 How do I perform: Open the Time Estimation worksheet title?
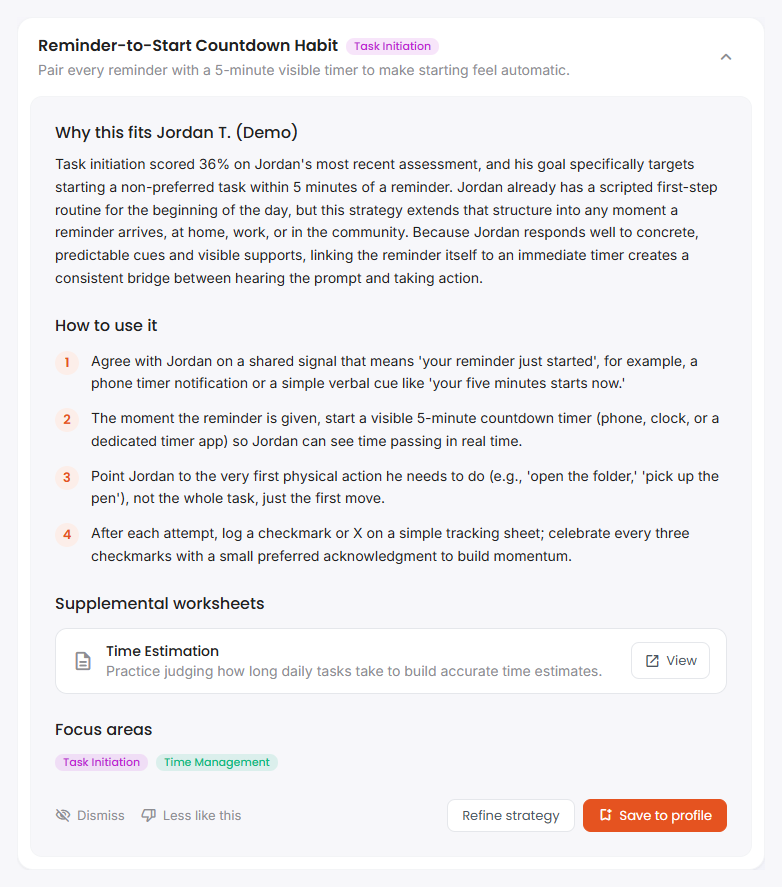(x=162, y=651)
